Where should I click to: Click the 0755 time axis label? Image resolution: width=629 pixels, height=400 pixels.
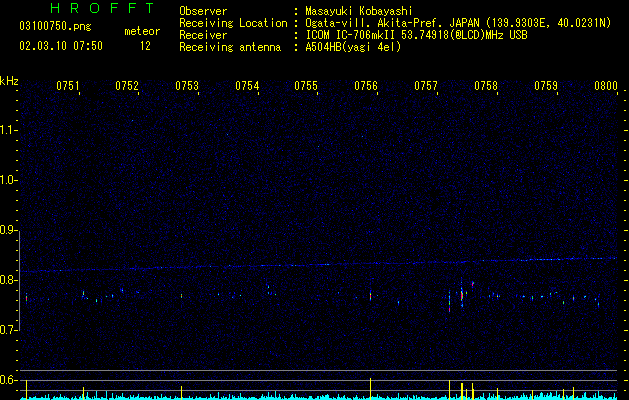pyautogui.click(x=306, y=86)
